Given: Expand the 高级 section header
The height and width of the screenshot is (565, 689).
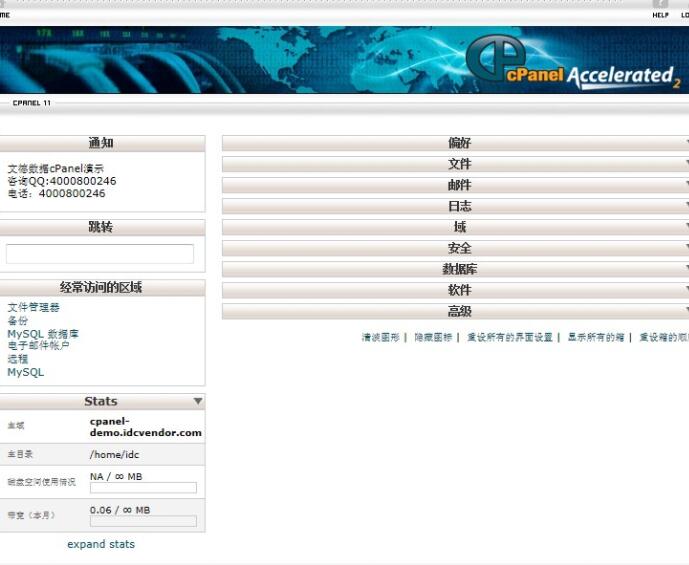Looking at the screenshot, I should (x=455, y=311).
